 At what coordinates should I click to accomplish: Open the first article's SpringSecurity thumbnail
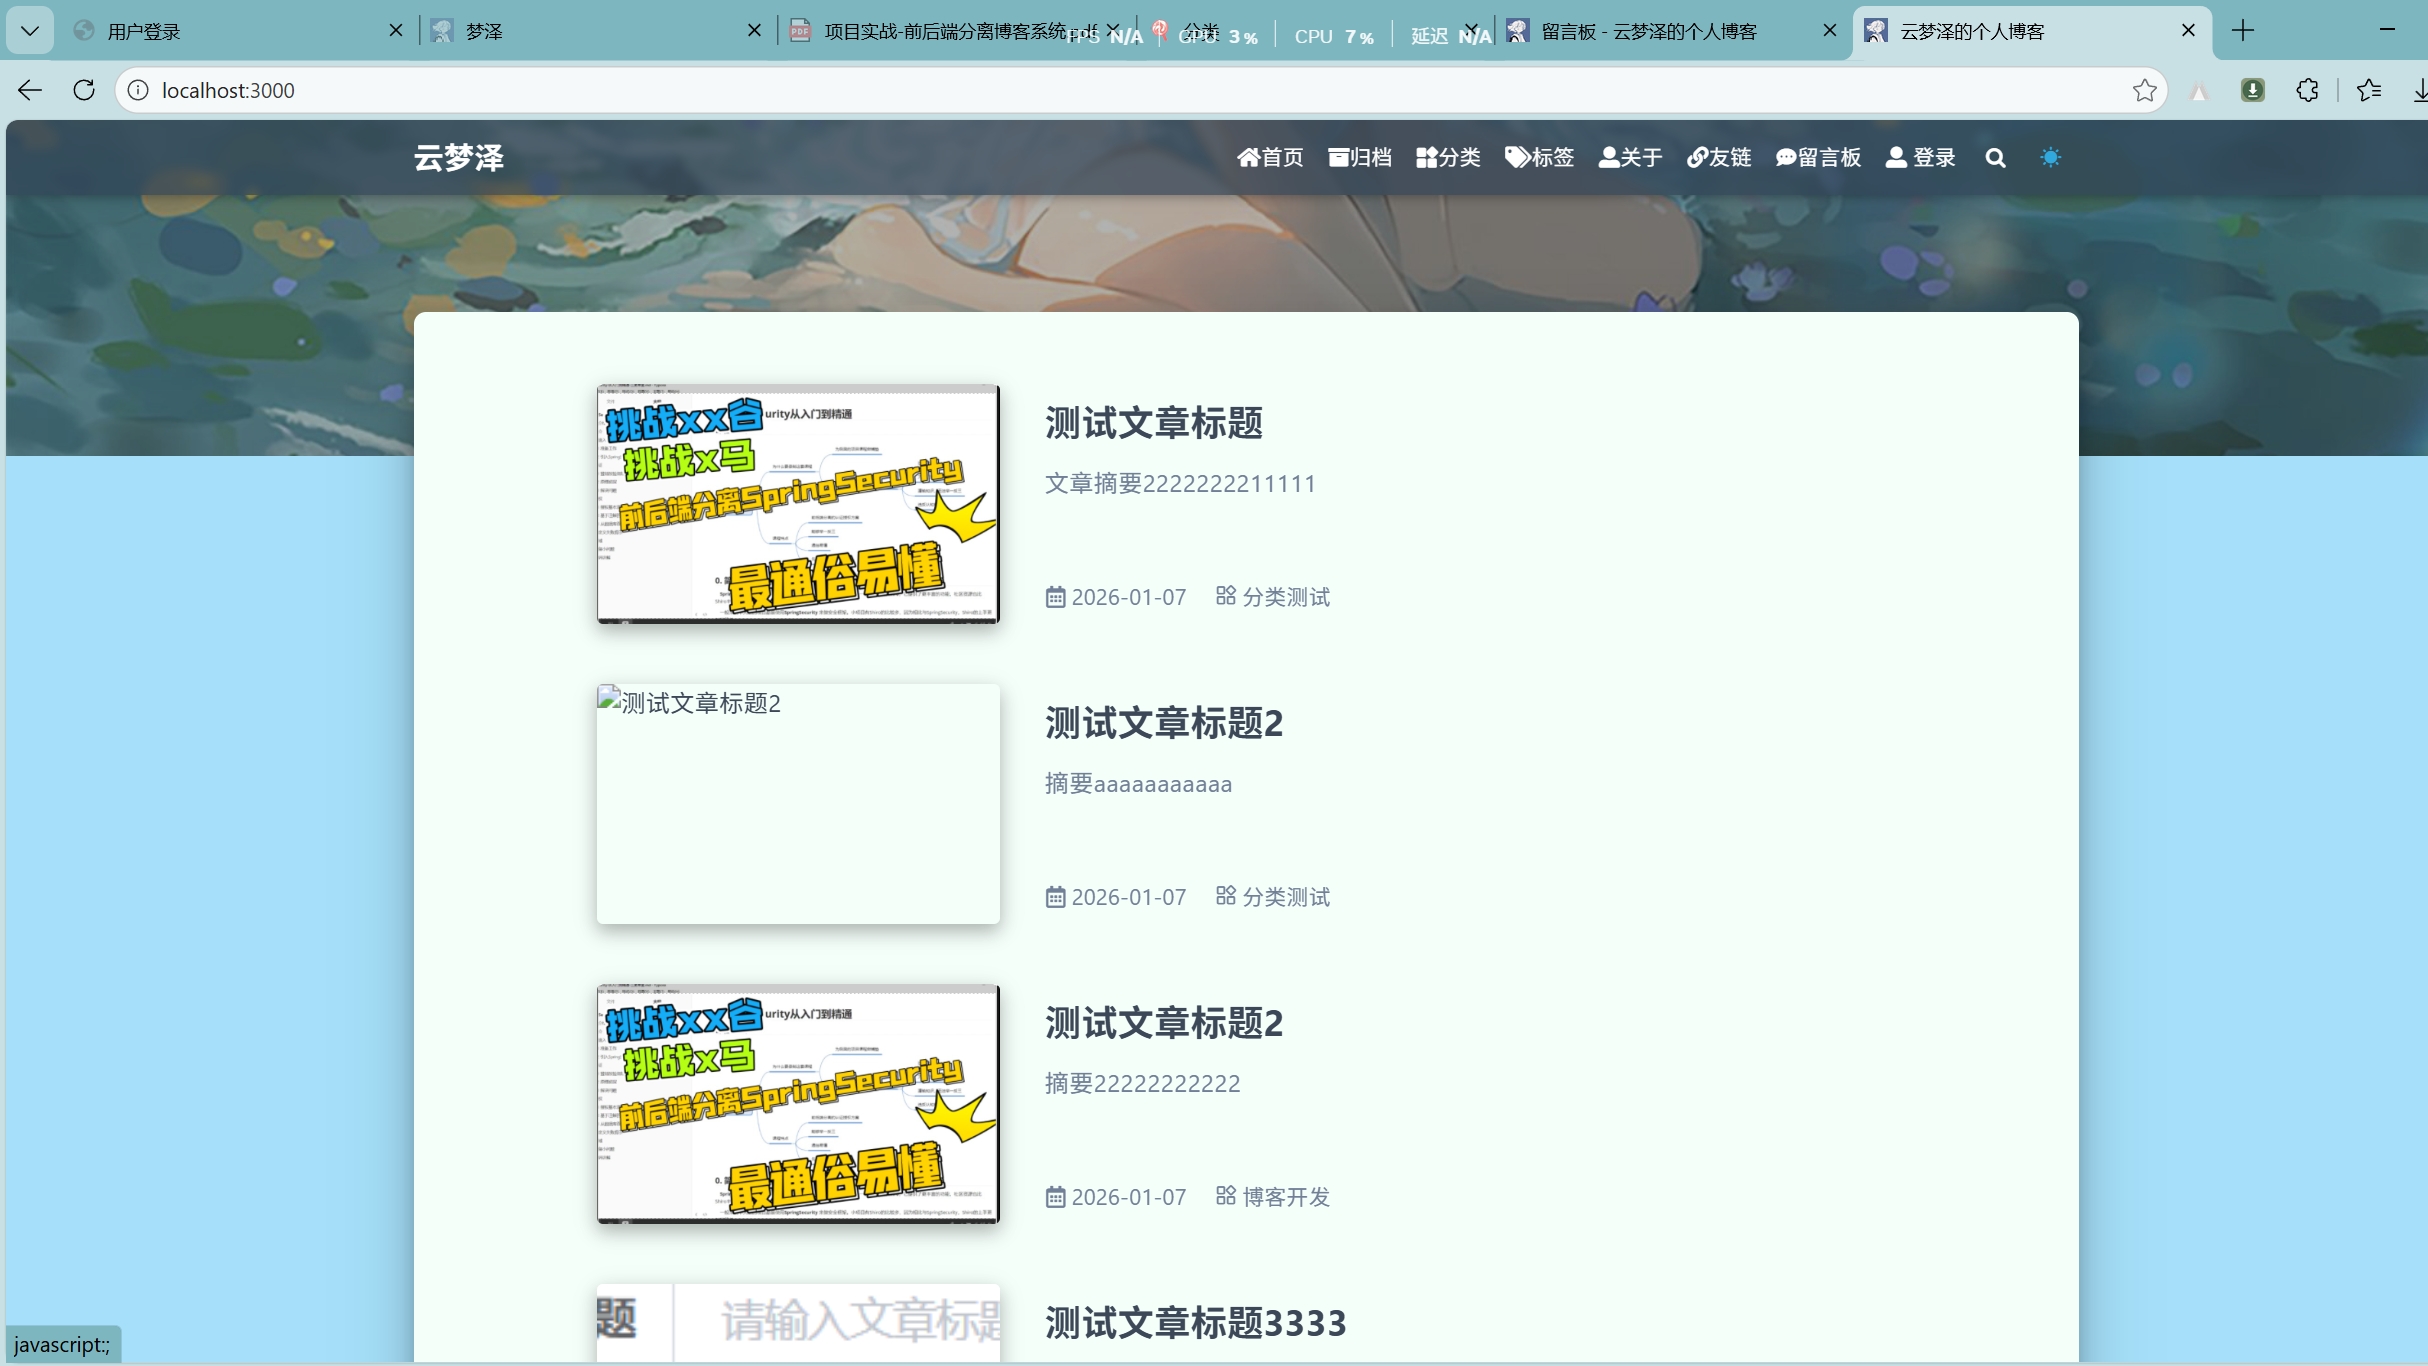tap(798, 504)
